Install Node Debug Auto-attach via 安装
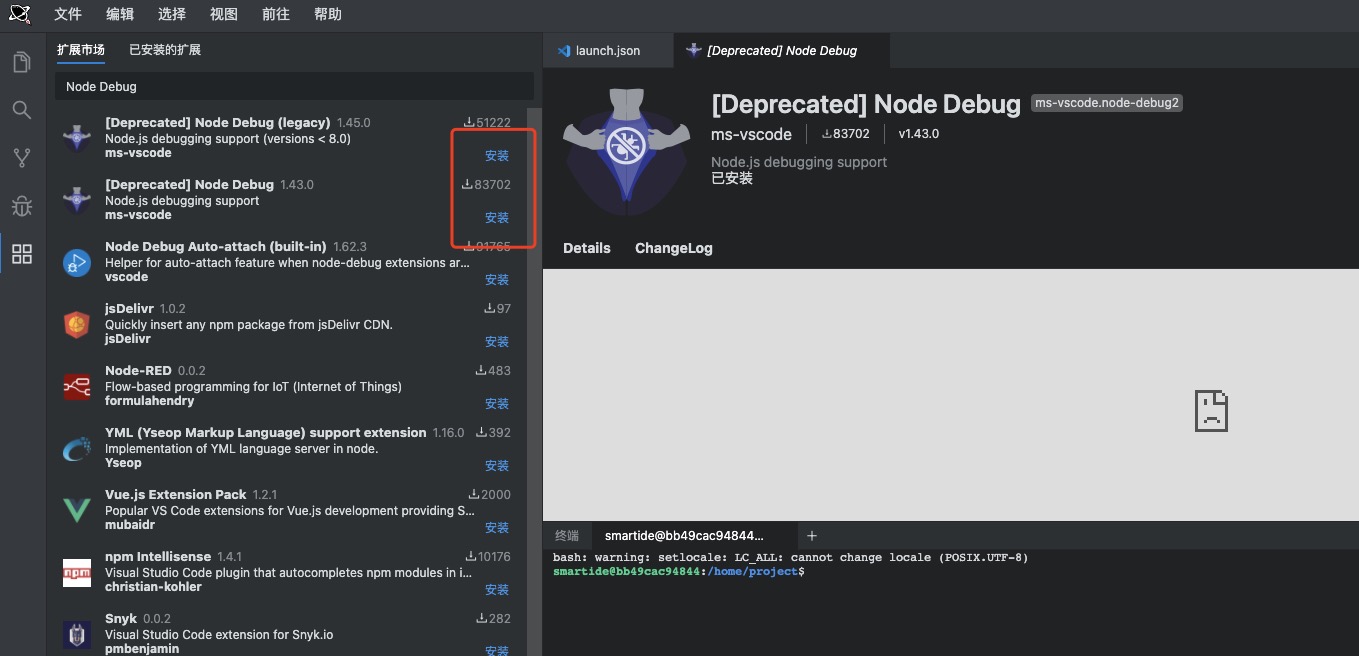Screen dimensions: 1359x656 [x=497, y=280]
